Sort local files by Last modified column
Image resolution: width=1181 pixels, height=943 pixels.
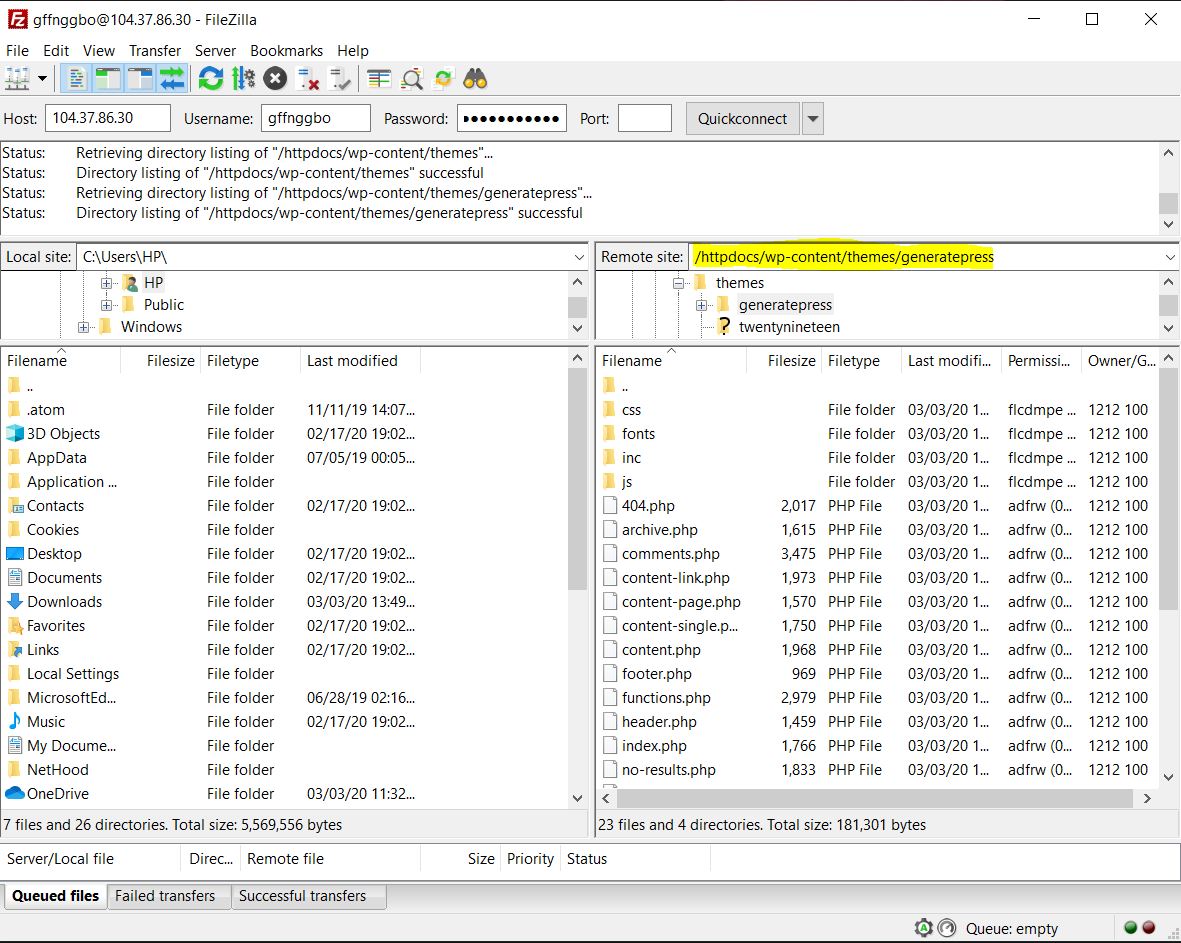tap(360, 361)
